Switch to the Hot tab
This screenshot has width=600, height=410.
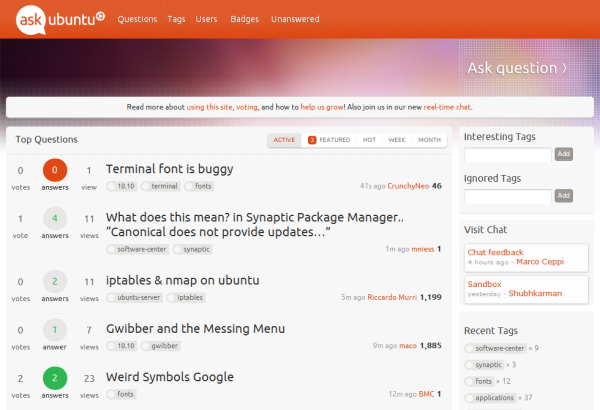click(x=369, y=140)
